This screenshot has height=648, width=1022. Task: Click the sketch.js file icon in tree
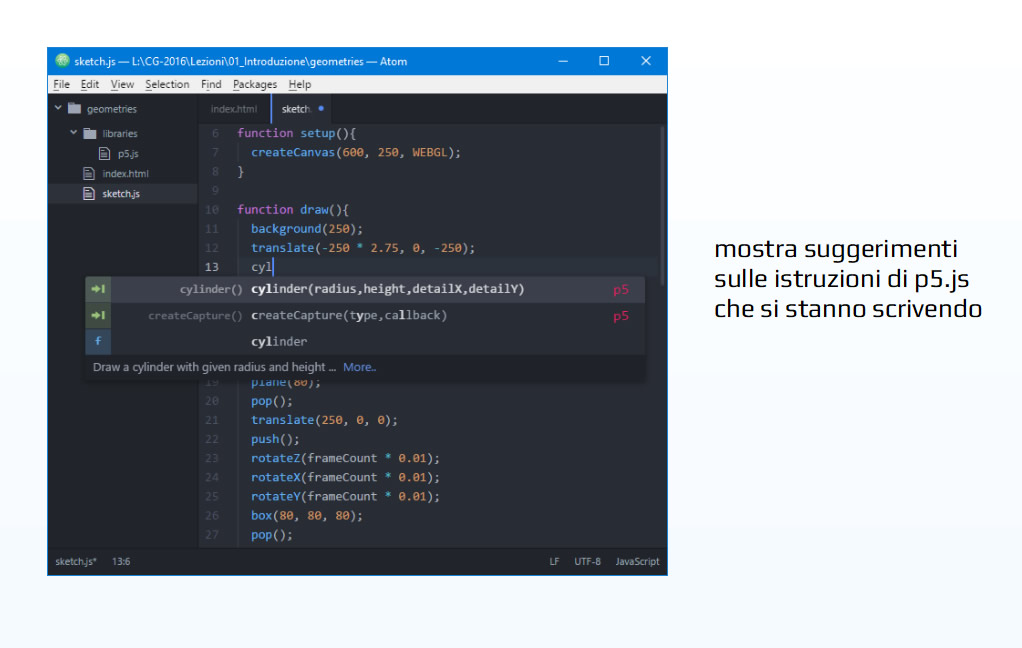pos(89,193)
